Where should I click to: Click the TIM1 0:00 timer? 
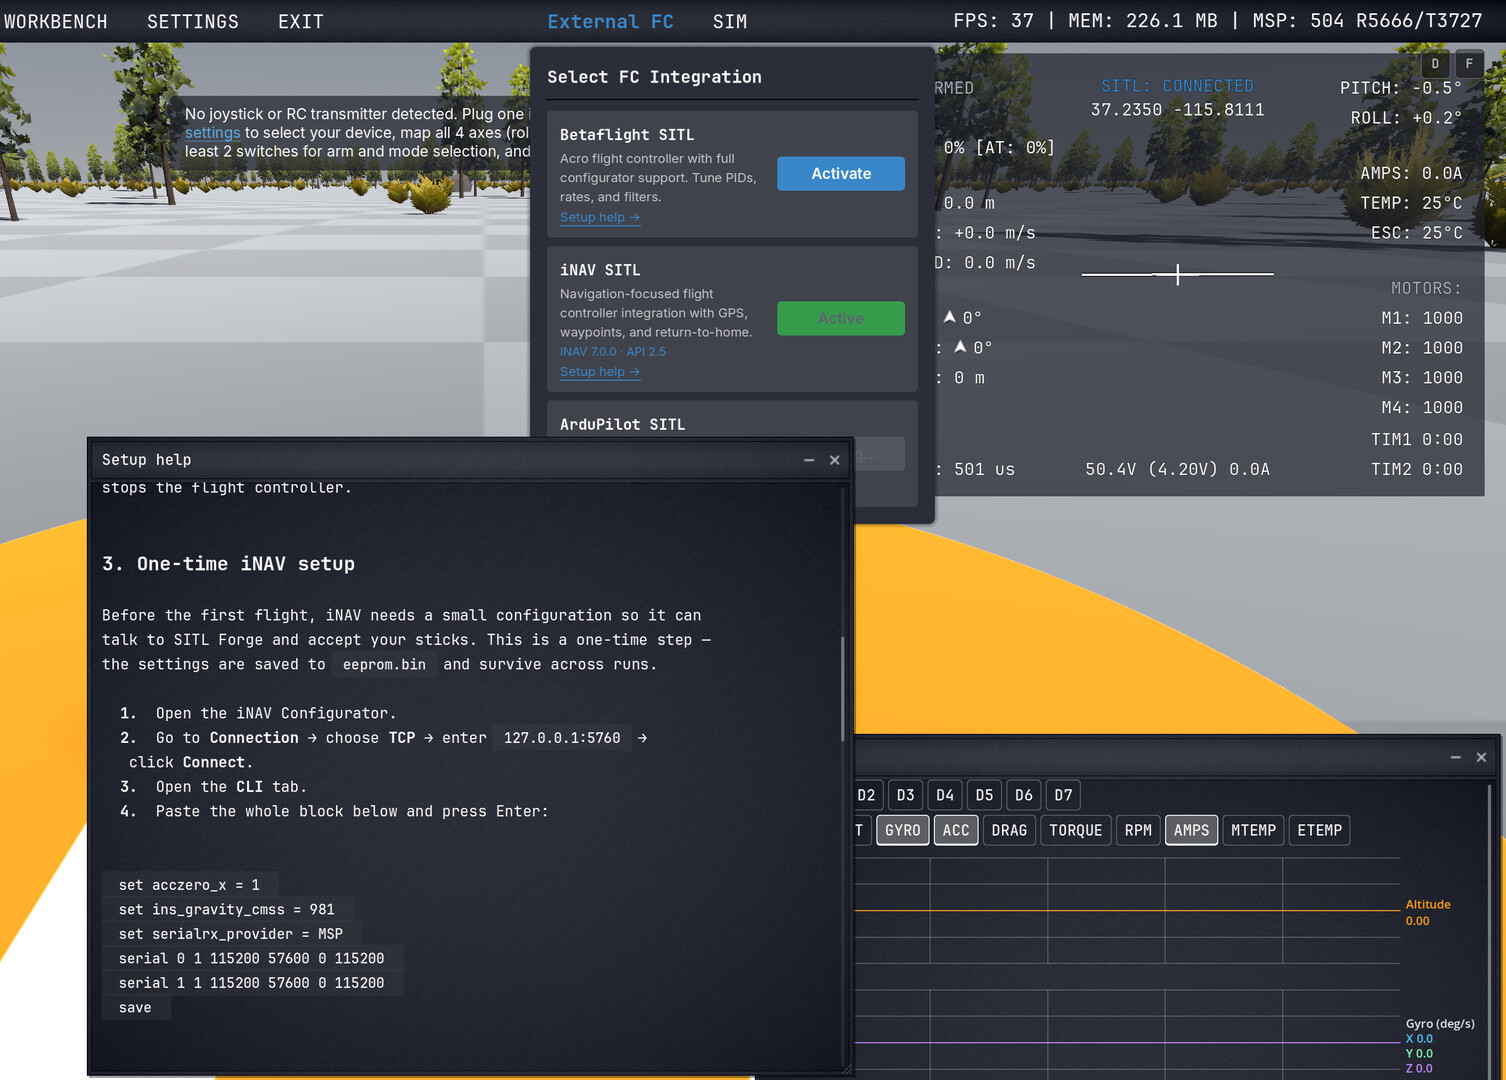[x=1417, y=440]
